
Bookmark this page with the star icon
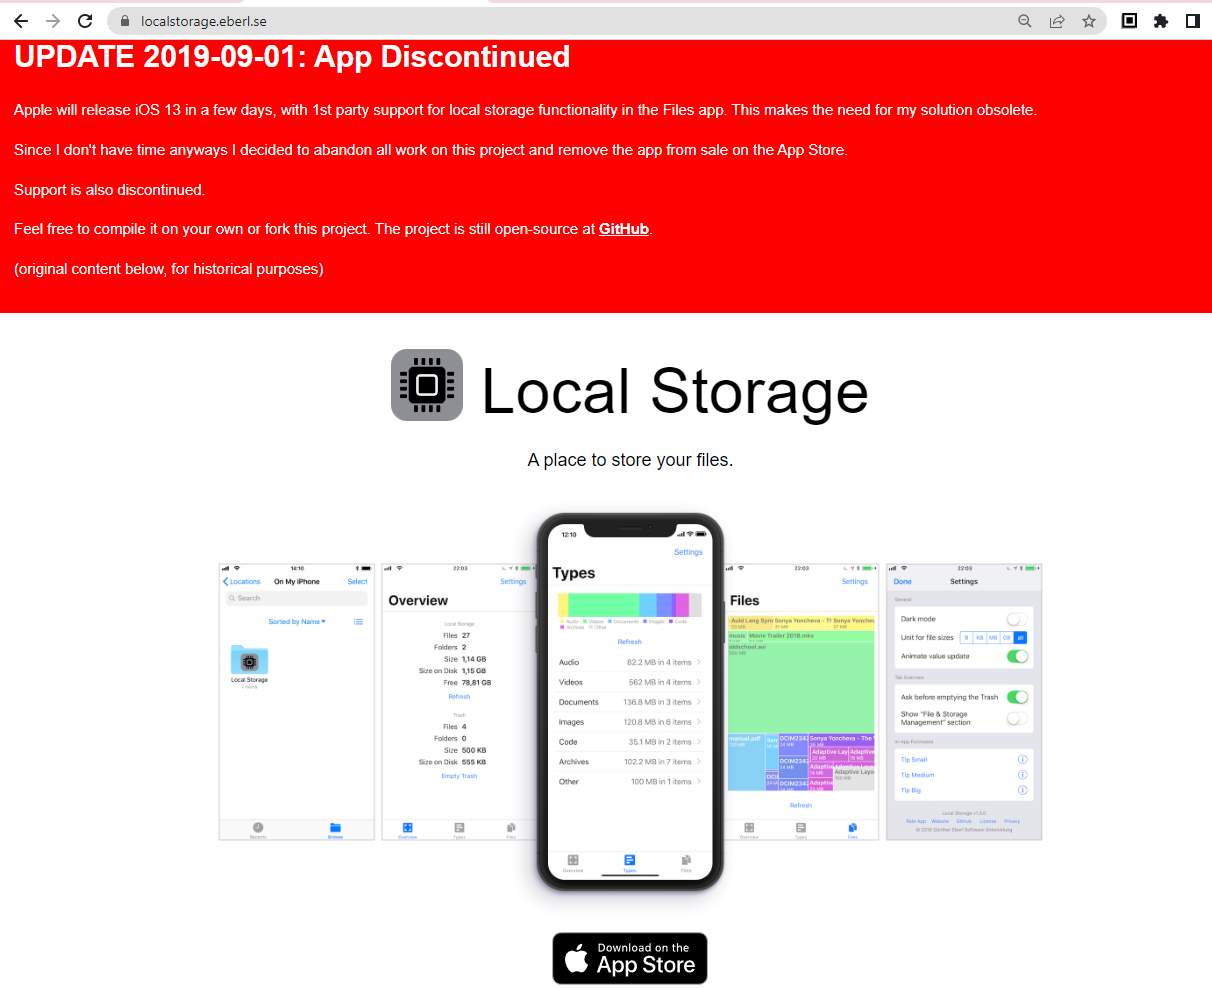click(x=1089, y=21)
